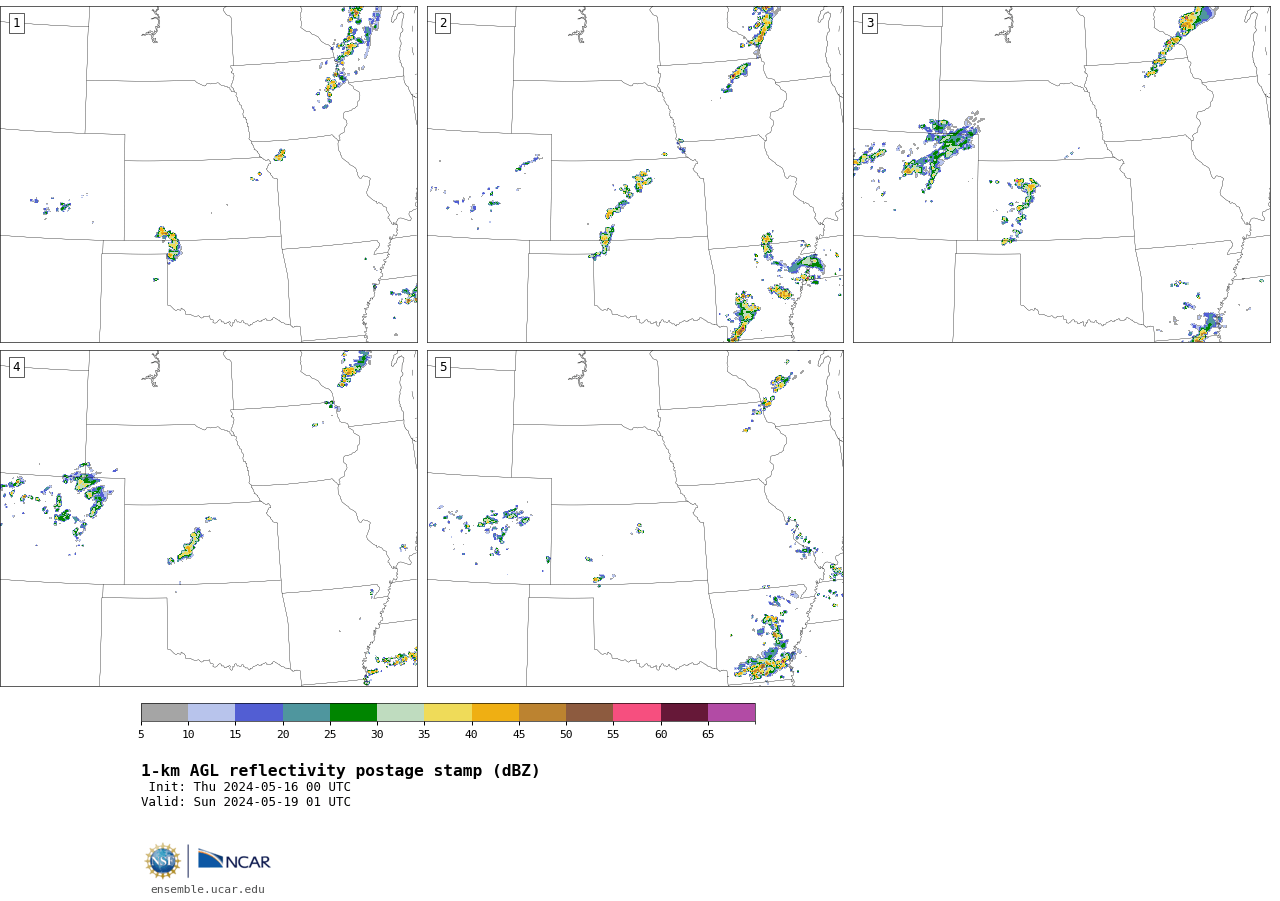
Task: Click the pink 55-60 dBZ swatch
Action: click(x=637, y=713)
